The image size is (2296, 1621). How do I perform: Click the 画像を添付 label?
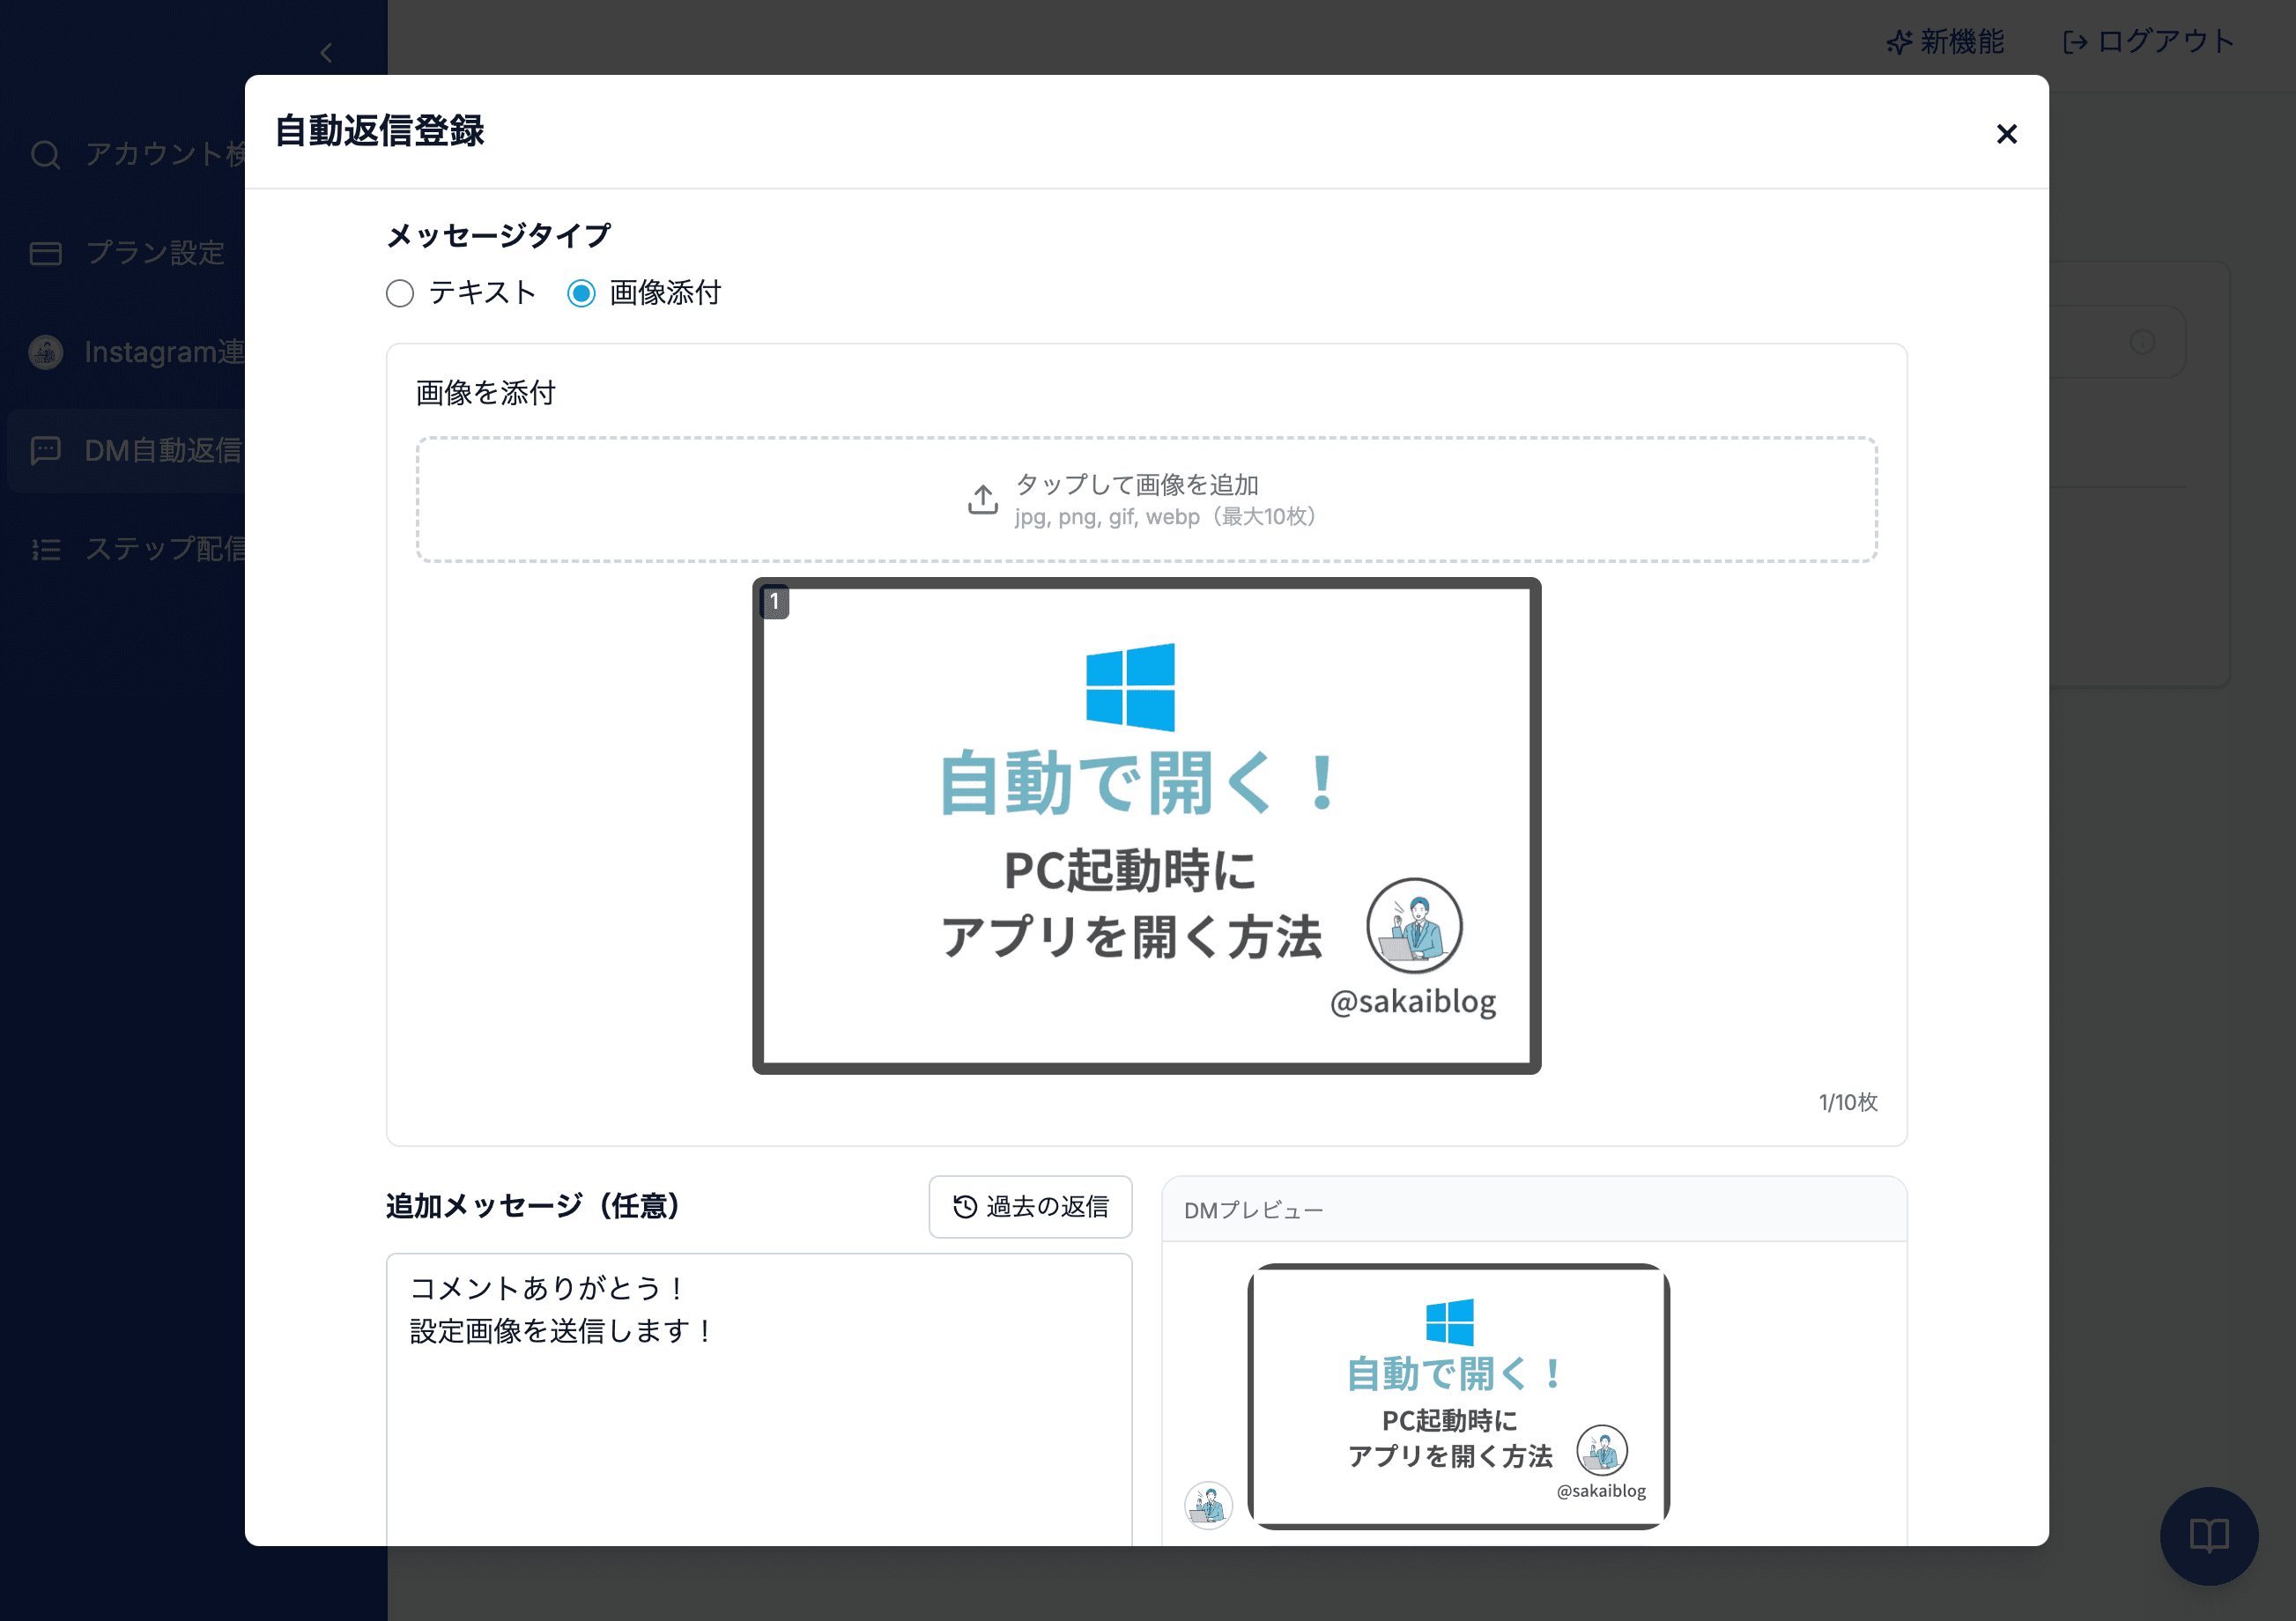(x=485, y=393)
